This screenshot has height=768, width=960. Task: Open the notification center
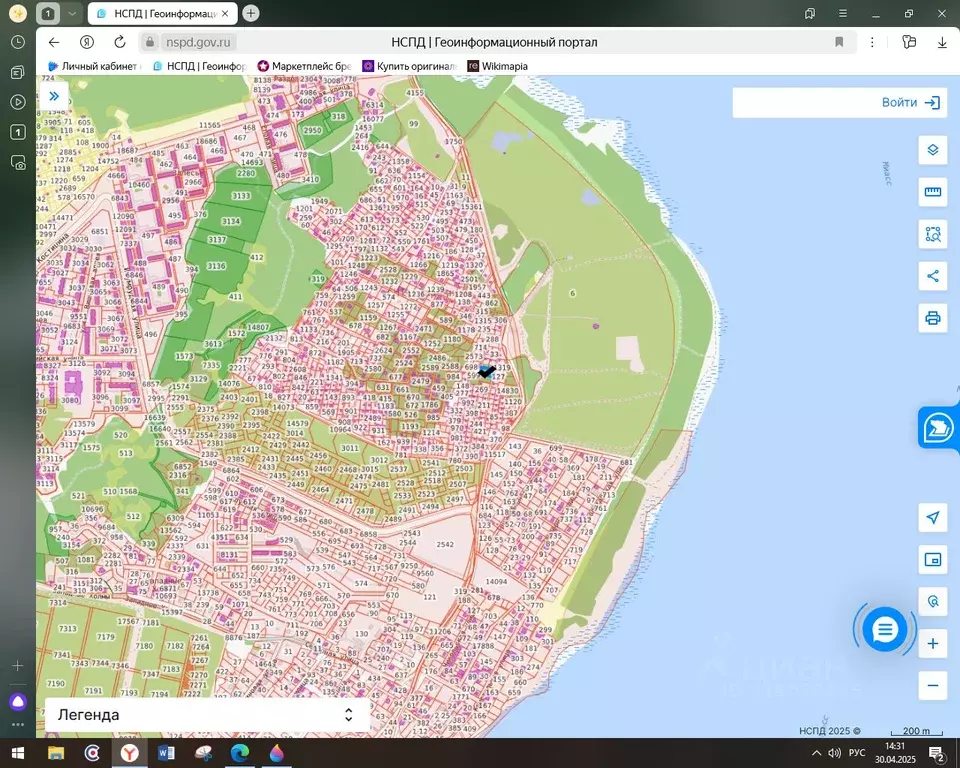point(937,753)
